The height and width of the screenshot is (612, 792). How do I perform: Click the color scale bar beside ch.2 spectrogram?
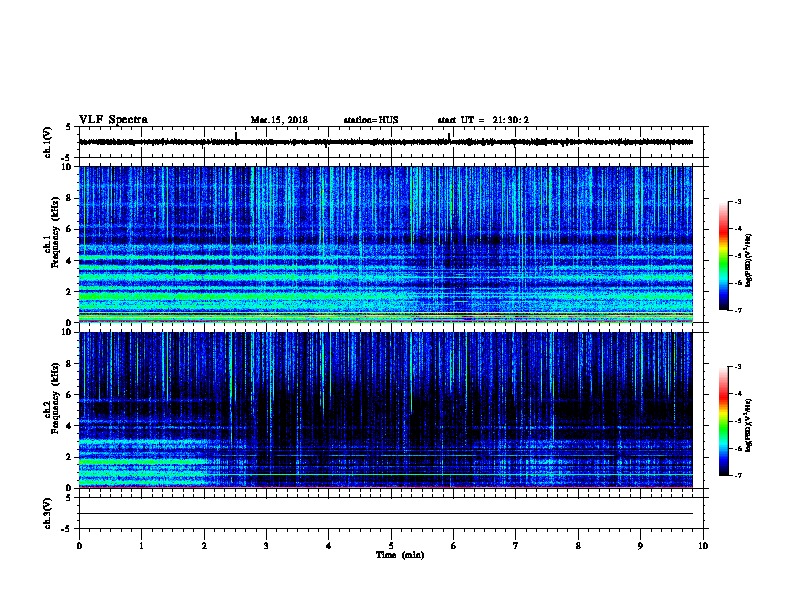(723, 421)
